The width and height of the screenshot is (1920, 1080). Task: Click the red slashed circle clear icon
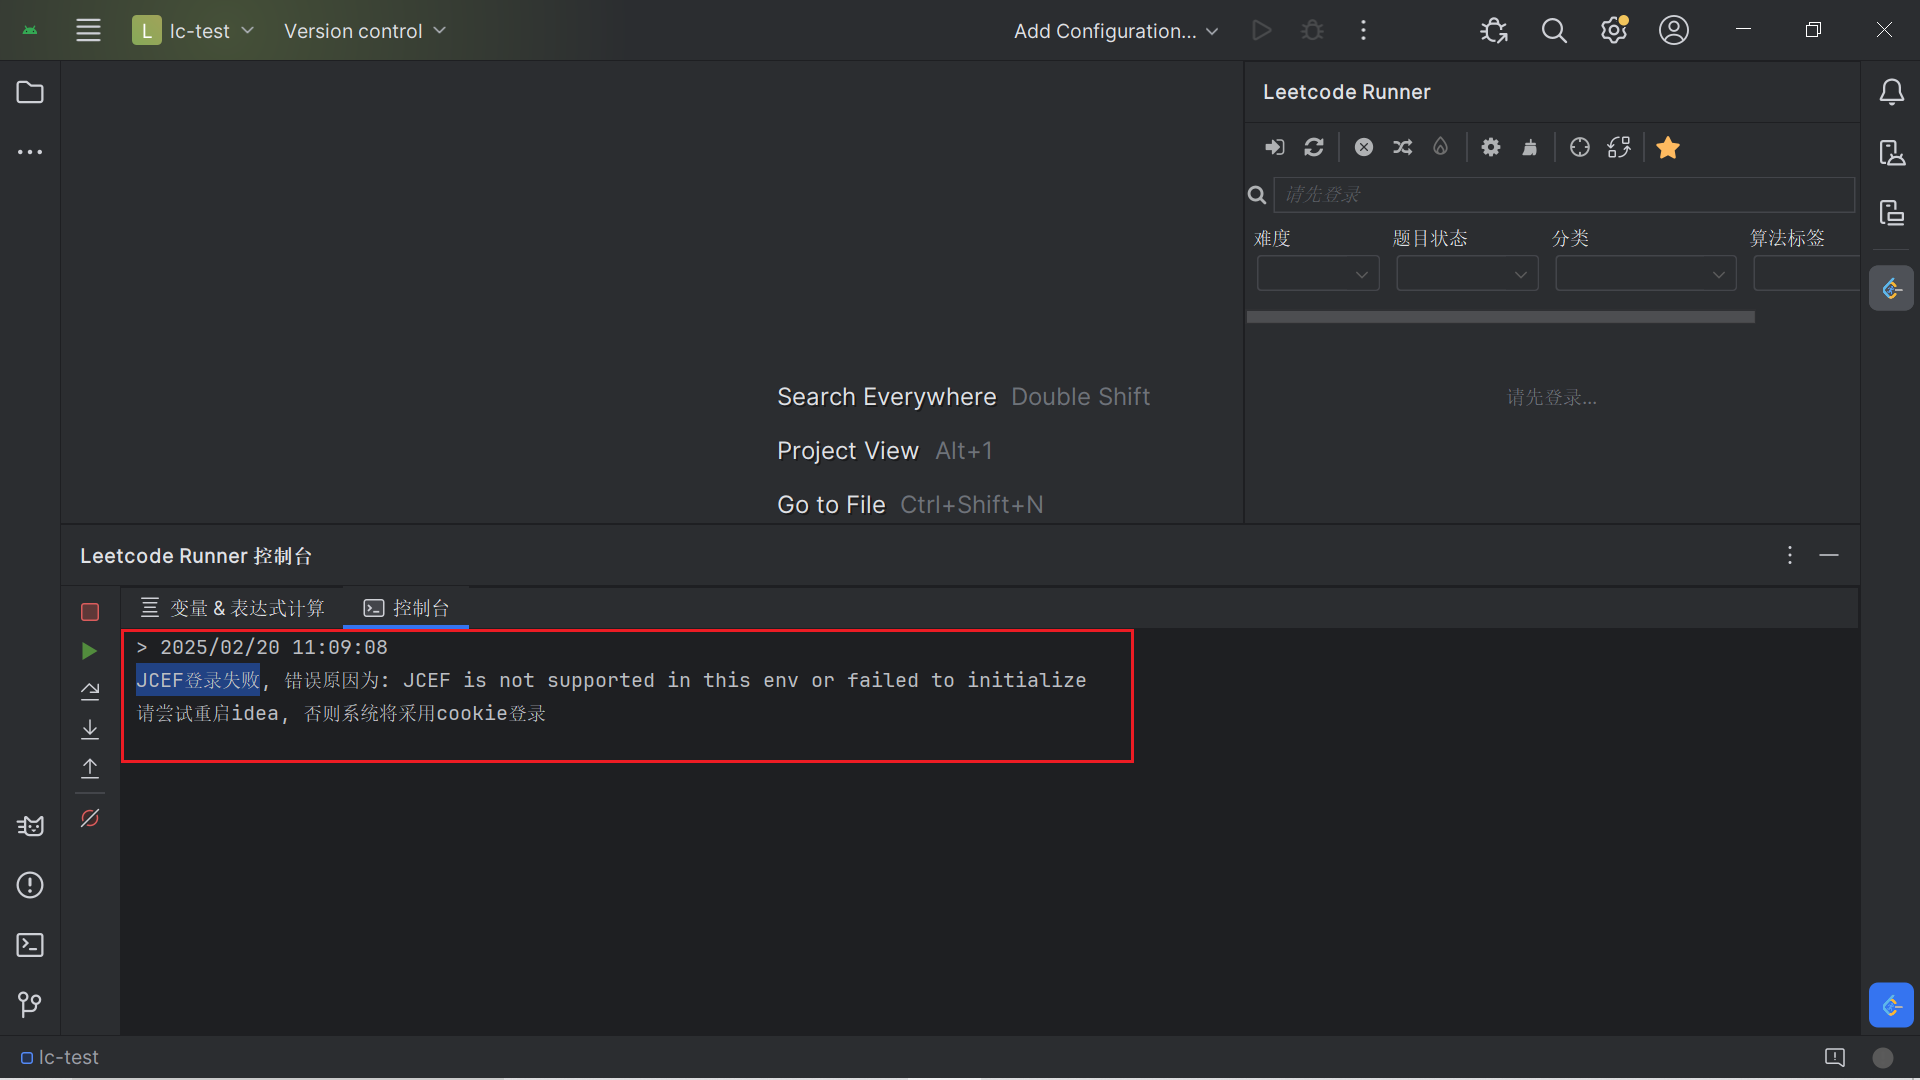point(90,818)
